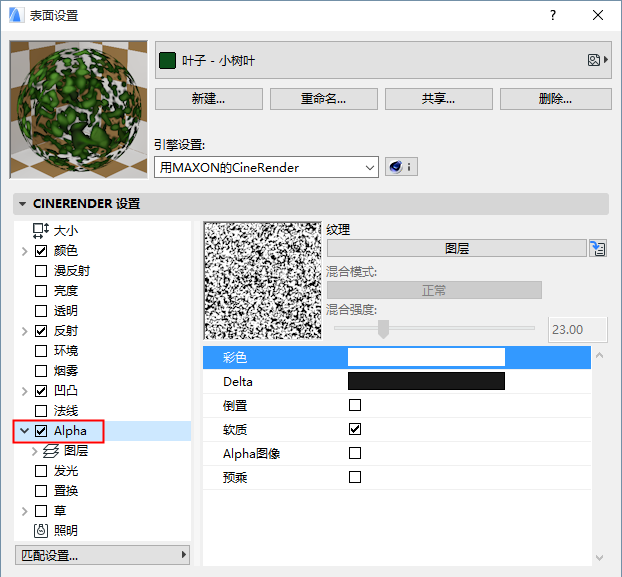Screen dimensions: 622x577
Task: Click the parameter list scroll down arrow
Action: pyautogui.click(x=599, y=558)
